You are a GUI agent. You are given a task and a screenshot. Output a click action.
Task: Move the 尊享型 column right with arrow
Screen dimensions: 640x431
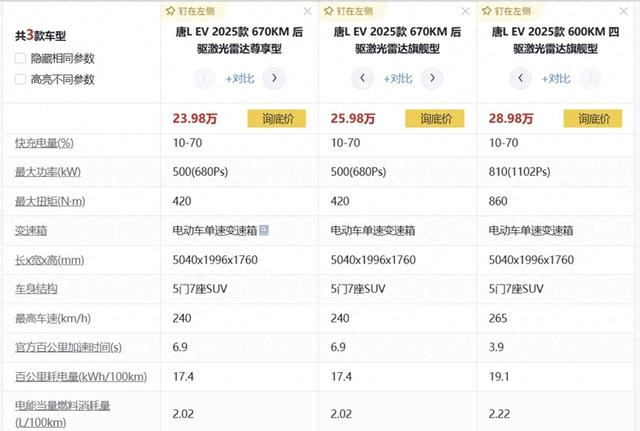274,78
